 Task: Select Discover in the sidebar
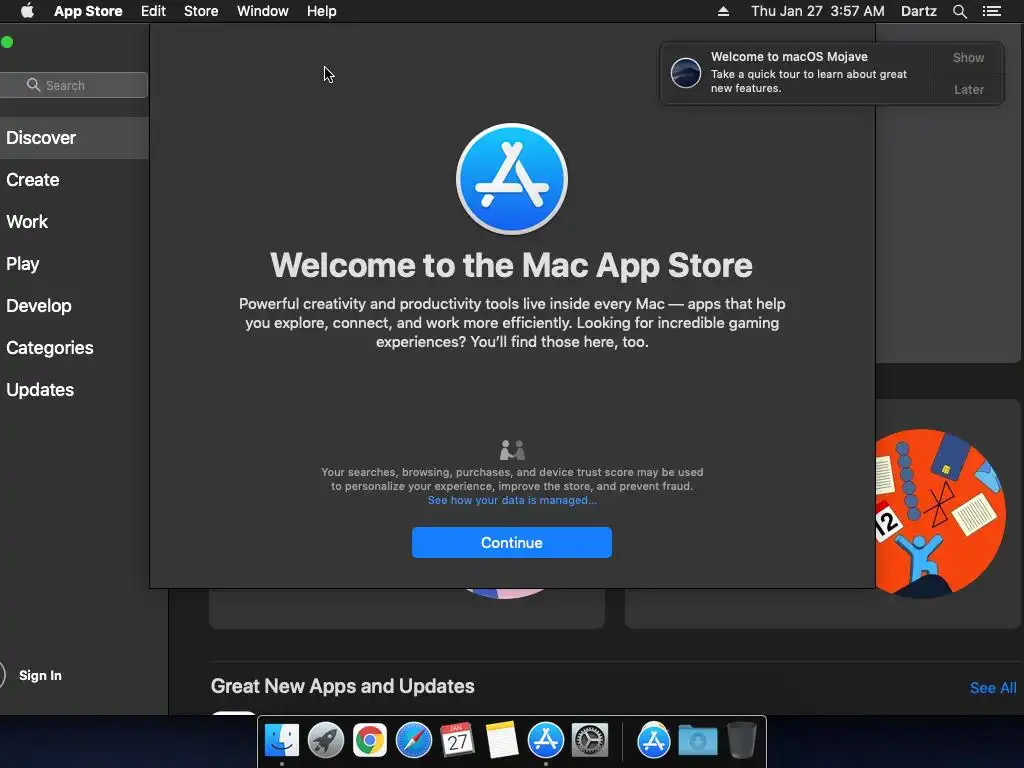point(74,138)
